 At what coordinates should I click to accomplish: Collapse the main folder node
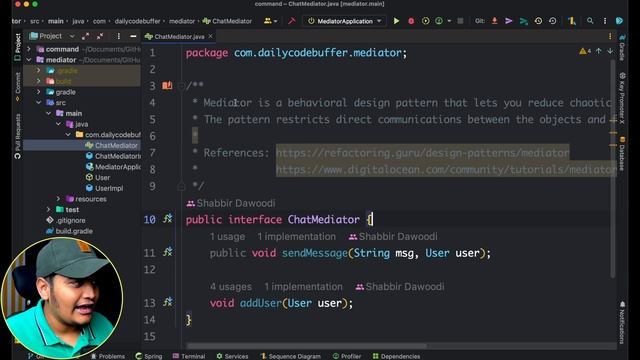pos(49,113)
